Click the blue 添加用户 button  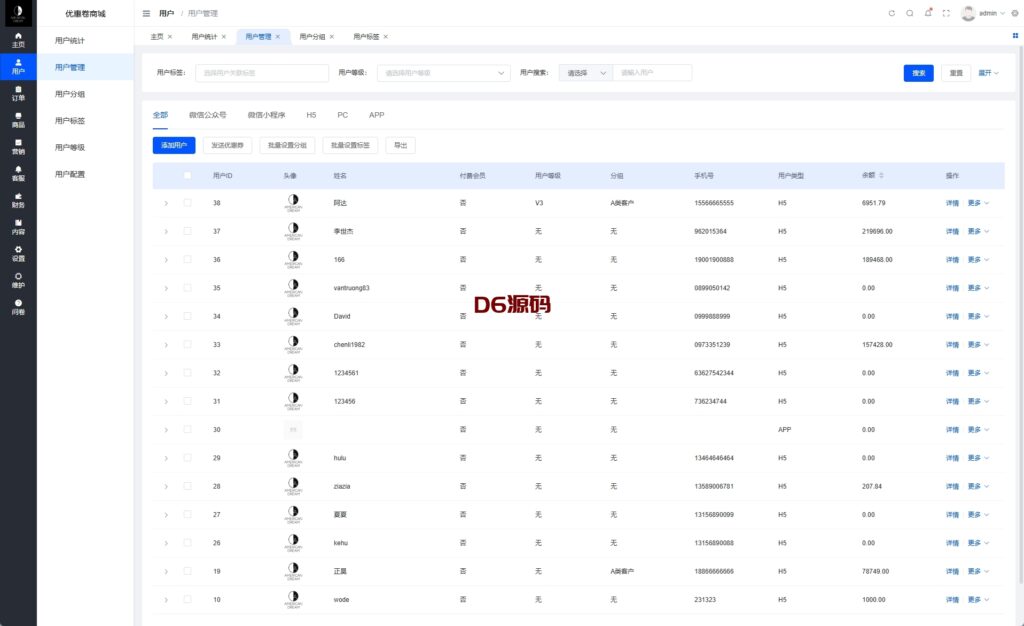pos(174,145)
